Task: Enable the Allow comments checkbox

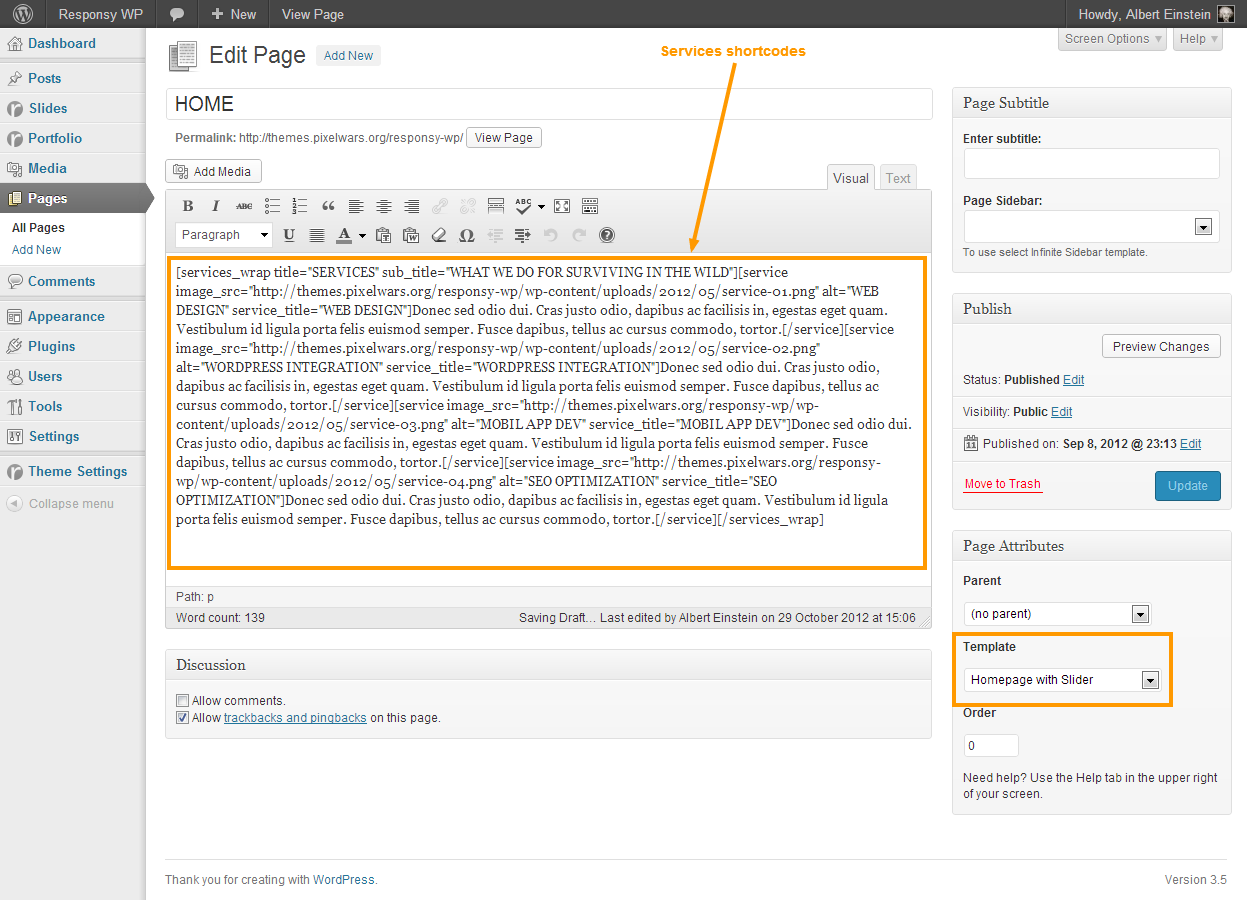Action: (x=182, y=701)
